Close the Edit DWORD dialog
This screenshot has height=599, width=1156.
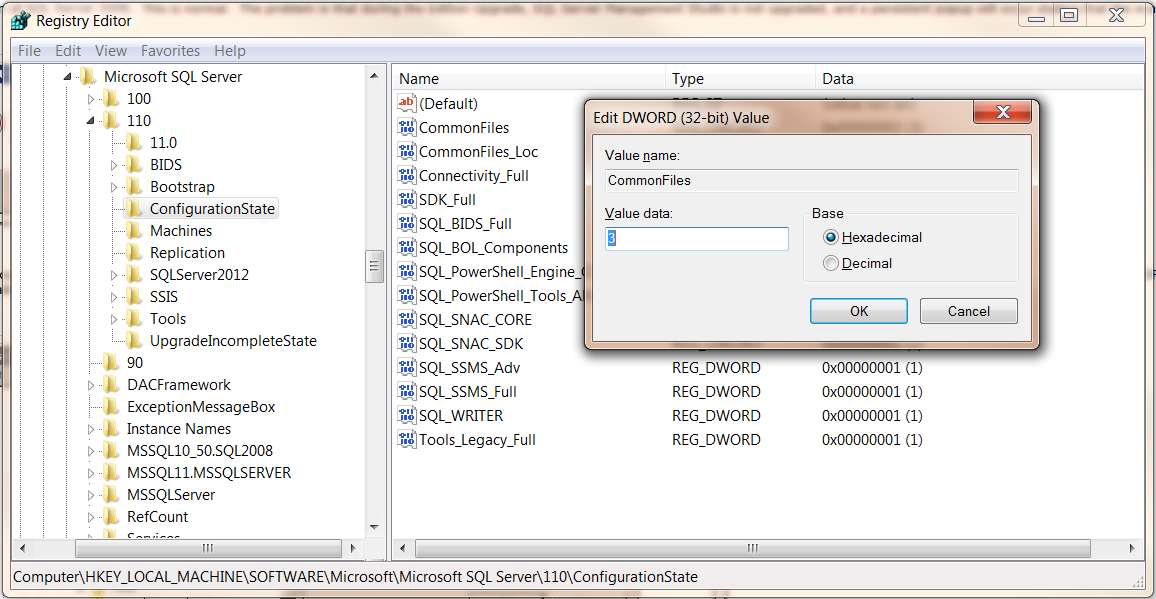1002,112
